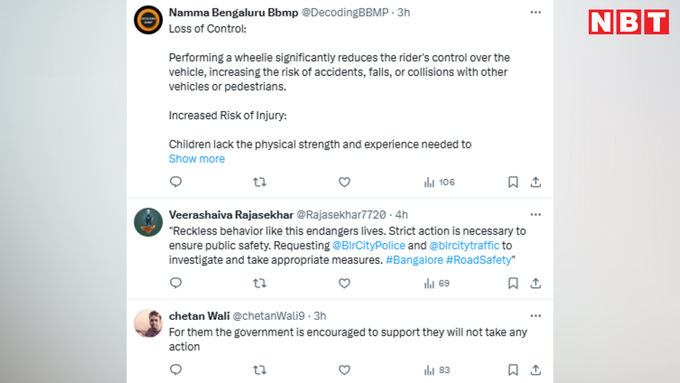Like Veerashaiva Rajasekhar's tweet
Viewport: 680px width, 383px height.
point(344,283)
